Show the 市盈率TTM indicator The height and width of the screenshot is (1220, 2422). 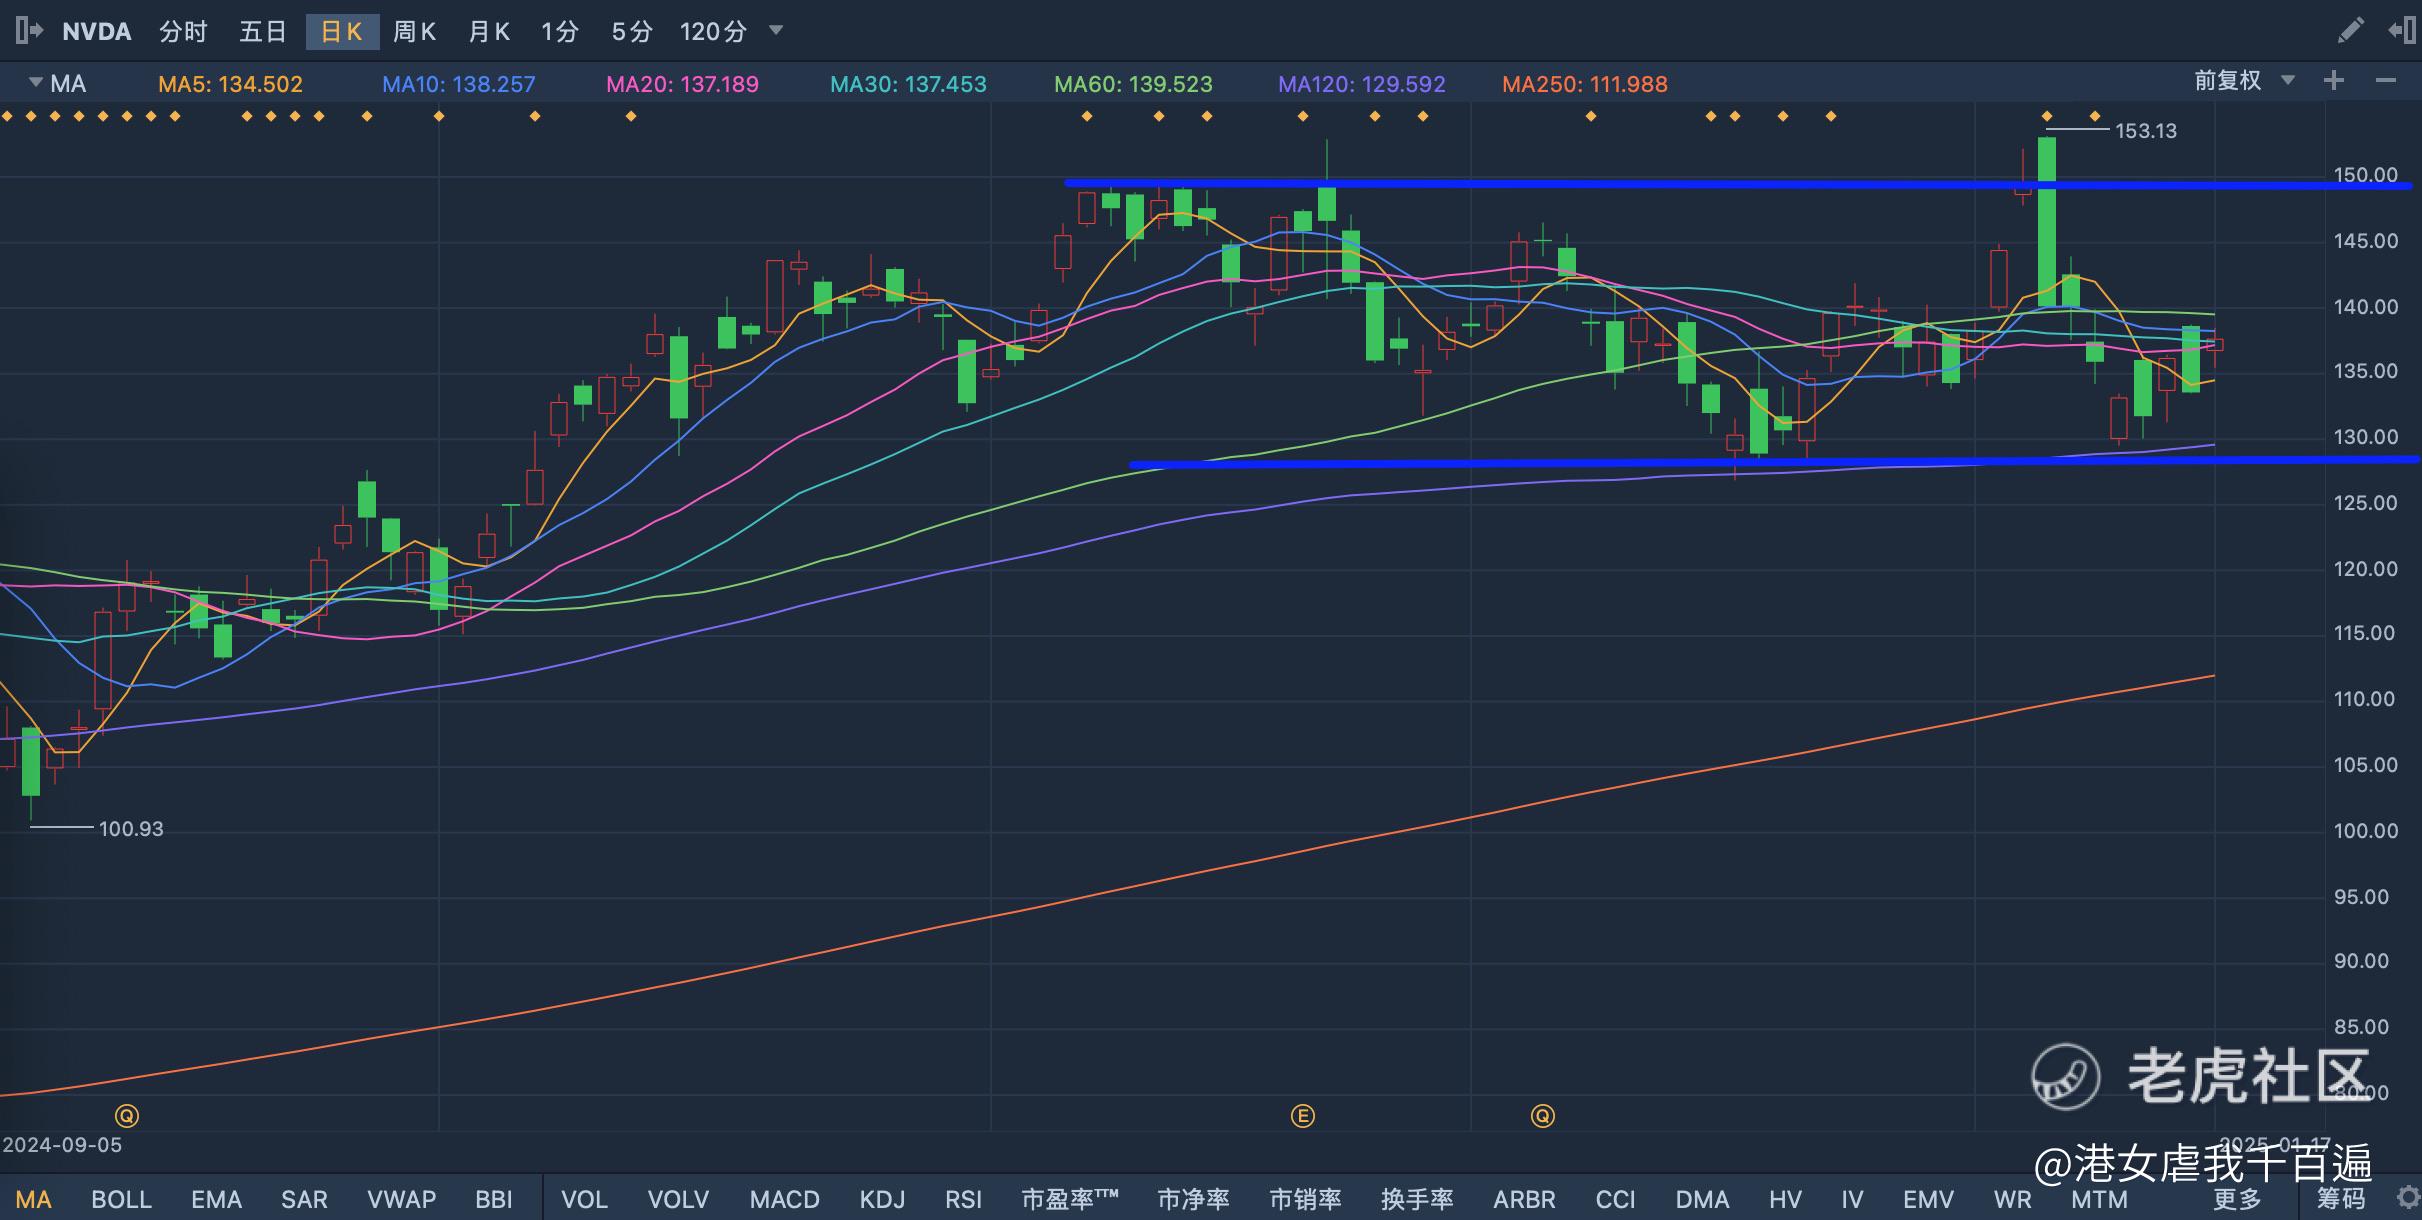pyautogui.click(x=1069, y=1199)
